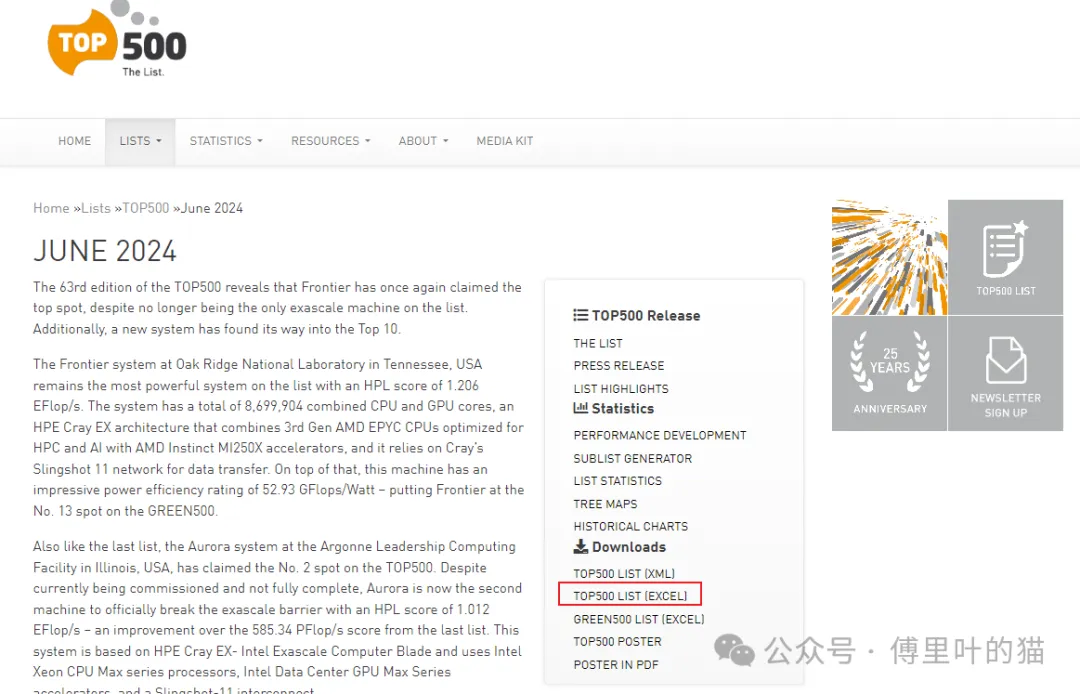Click the Home breadcrumb link
This screenshot has height=694, width=1080.
[x=51, y=208]
